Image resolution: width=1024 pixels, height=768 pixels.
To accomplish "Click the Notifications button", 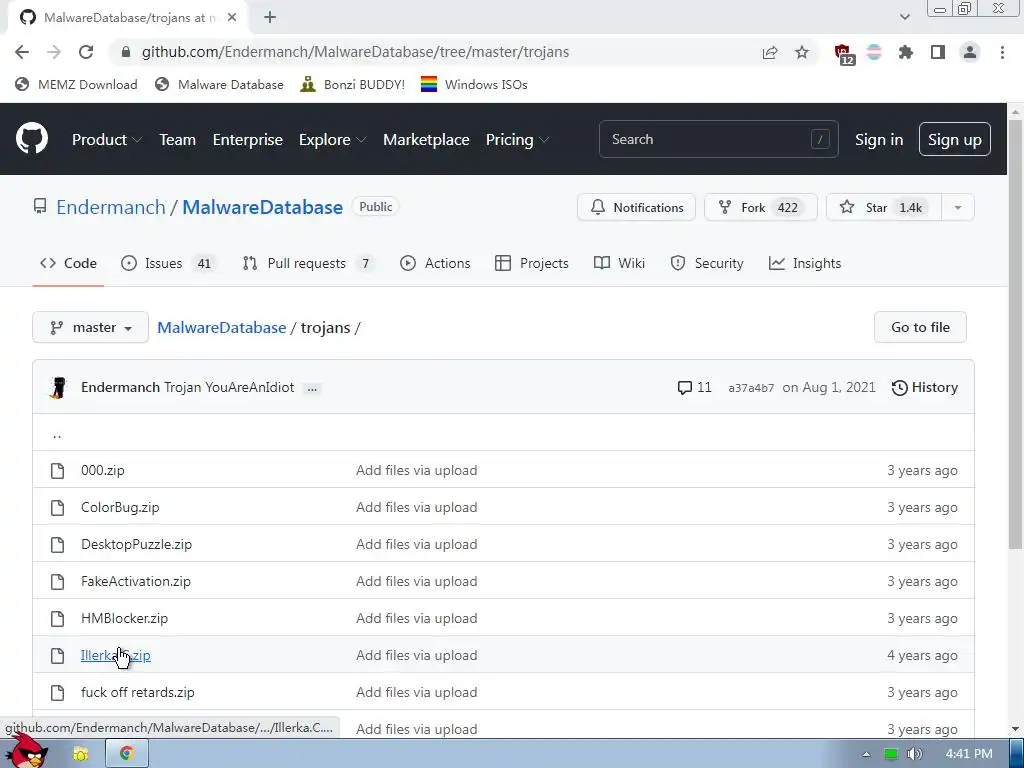I will click(x=637, y=208).
